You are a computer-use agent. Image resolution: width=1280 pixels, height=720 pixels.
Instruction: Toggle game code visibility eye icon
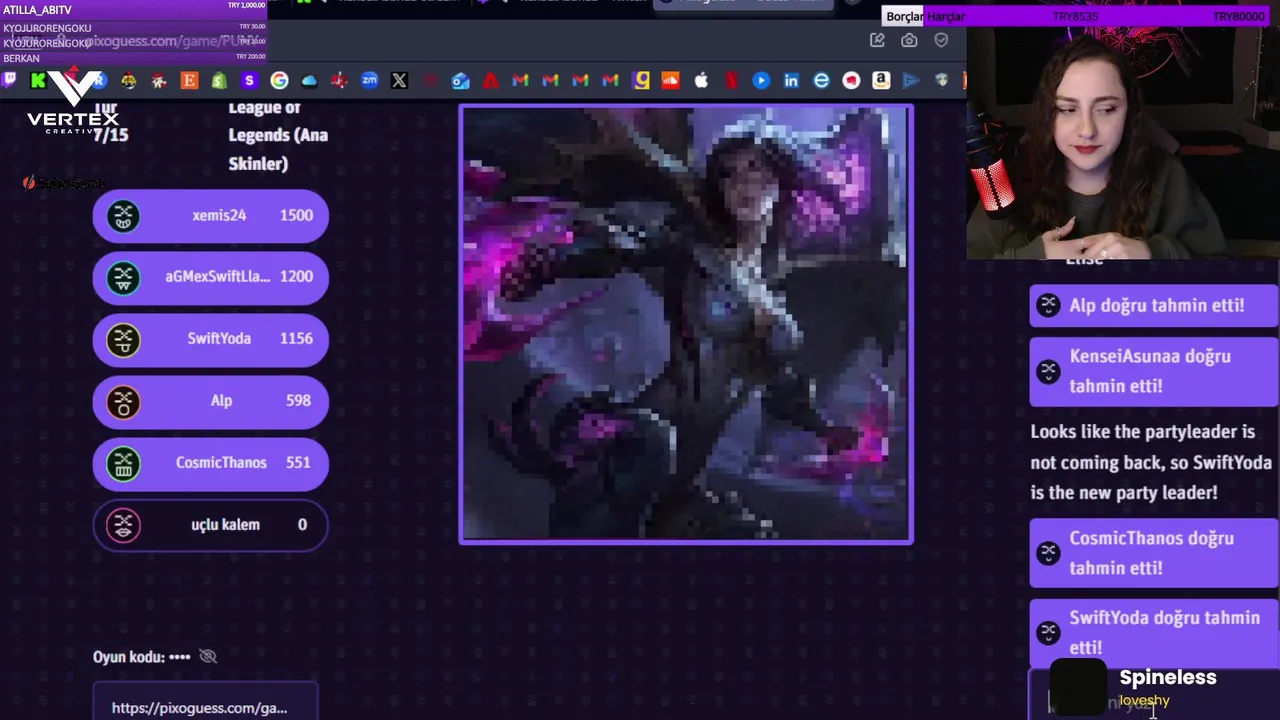point(208,656)
